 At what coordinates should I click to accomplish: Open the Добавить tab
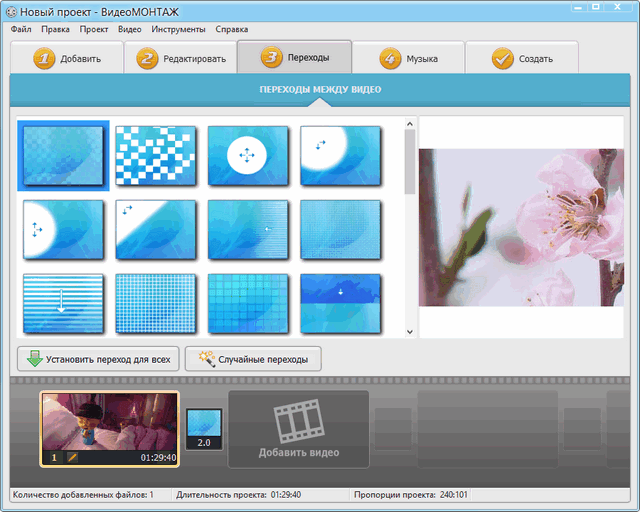[68, 58]
